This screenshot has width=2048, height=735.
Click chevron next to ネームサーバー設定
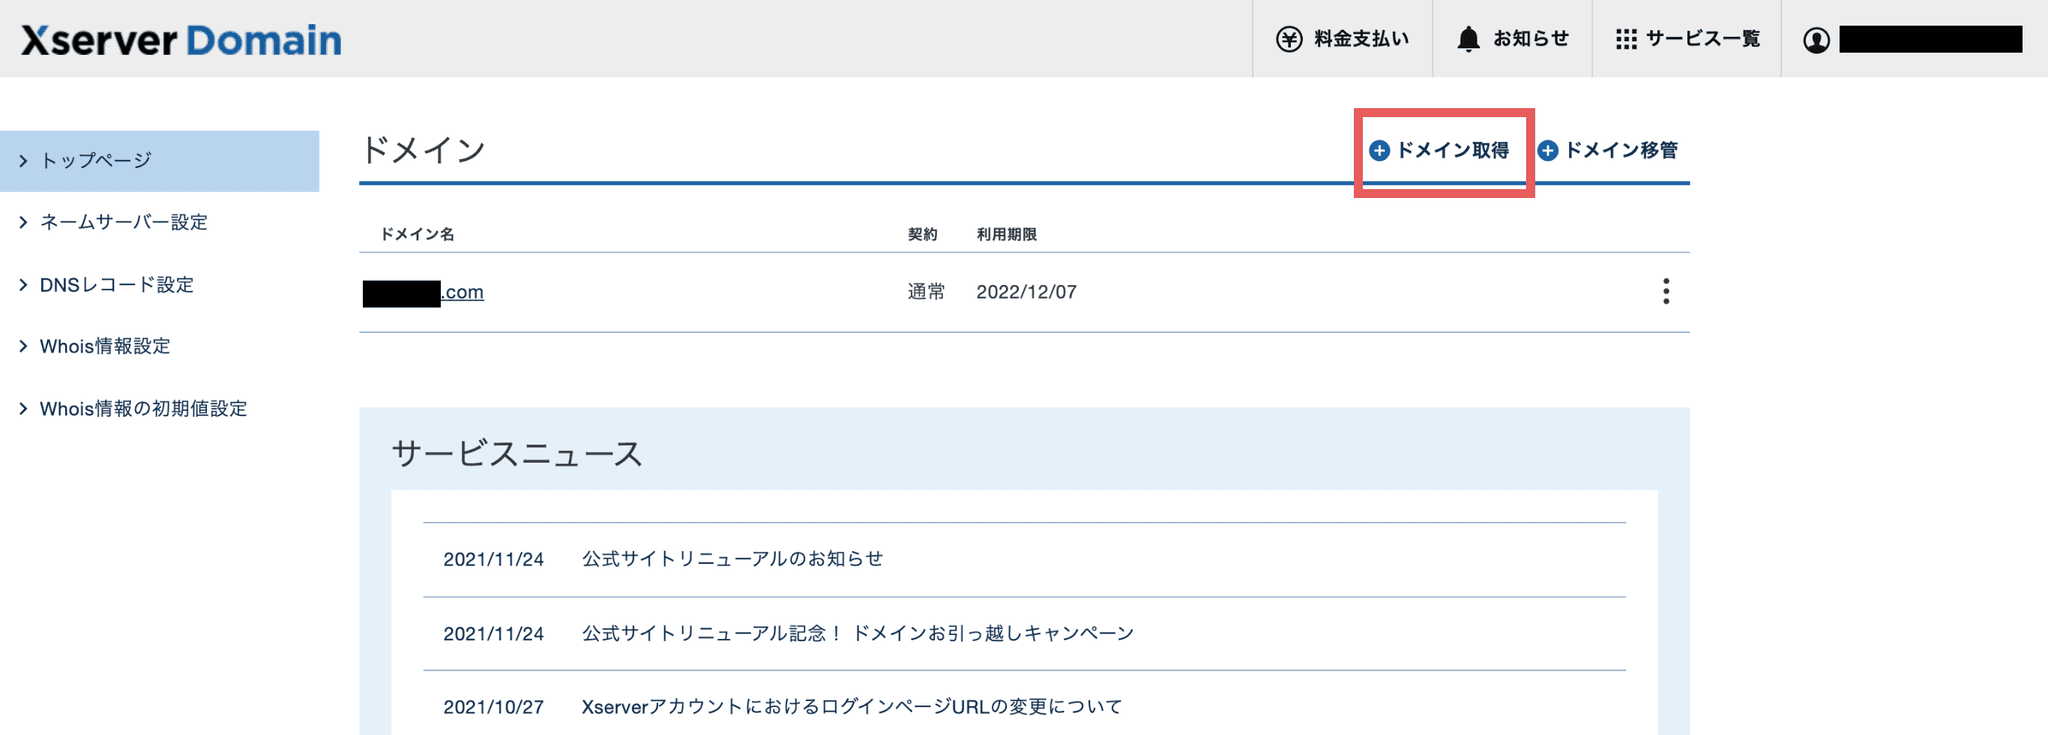(x=23, y=222)
